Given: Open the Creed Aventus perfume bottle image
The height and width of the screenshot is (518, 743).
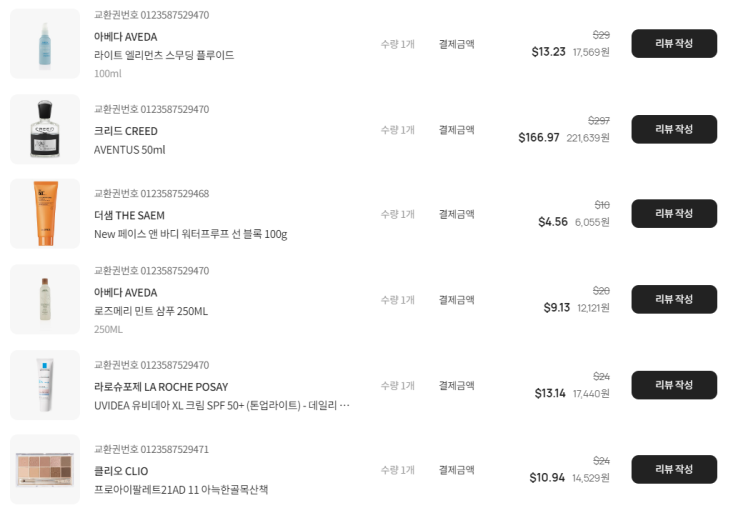Looking at the screenshot, I should coord(45,129).
